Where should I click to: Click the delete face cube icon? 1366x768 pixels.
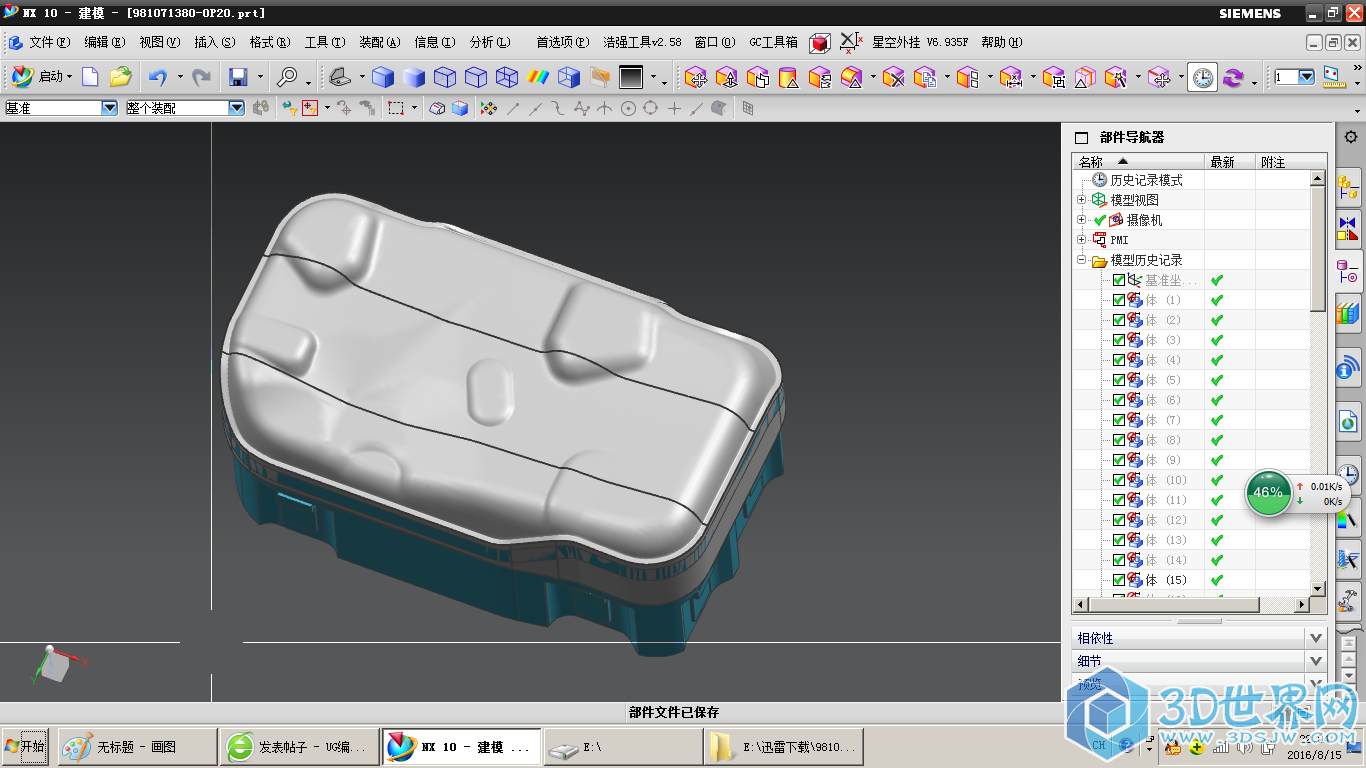893,77
